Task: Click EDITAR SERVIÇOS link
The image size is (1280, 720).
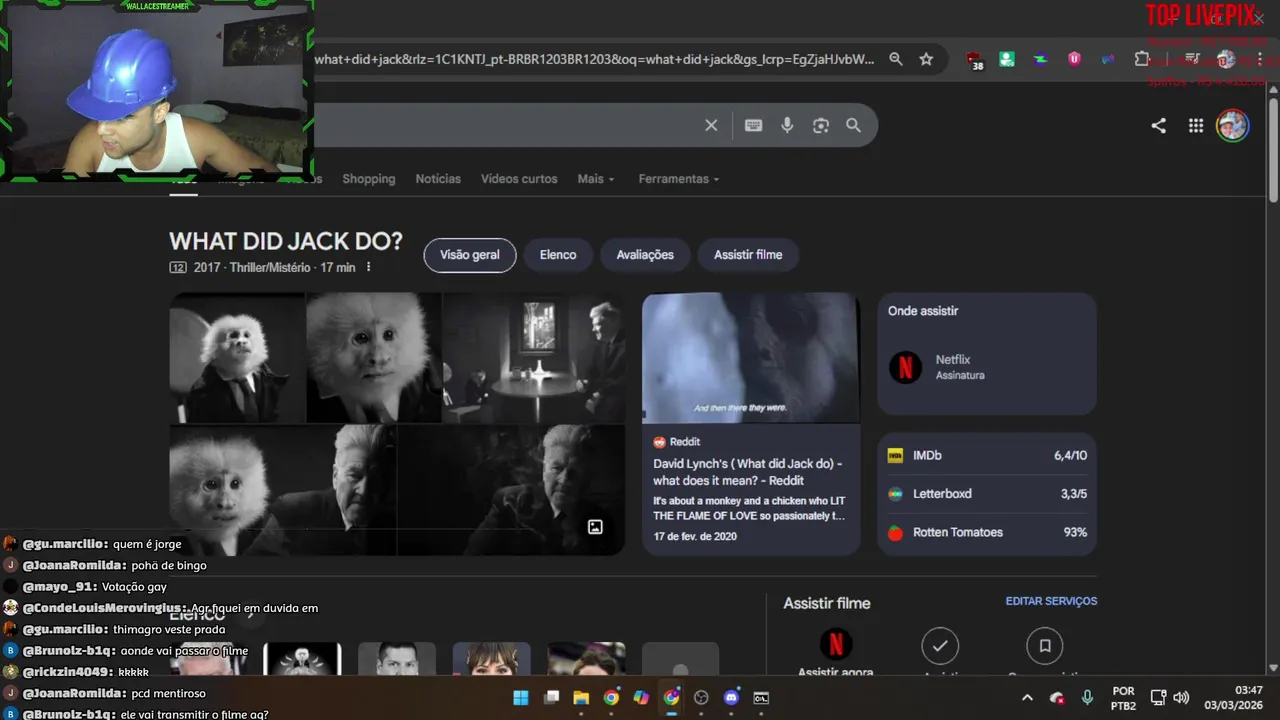Action: pyautogui.click(x=1051, y=601)
